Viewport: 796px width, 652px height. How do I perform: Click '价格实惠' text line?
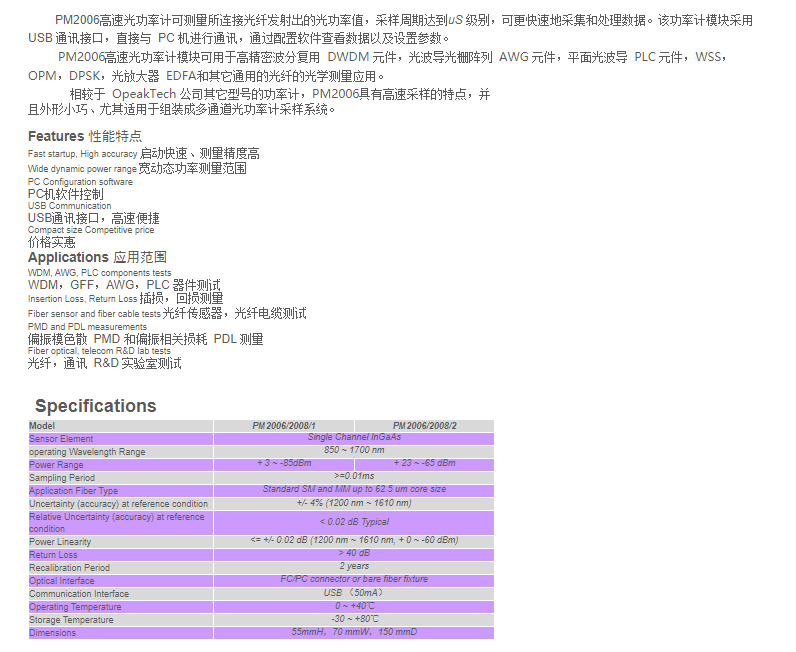pos(52,242)
